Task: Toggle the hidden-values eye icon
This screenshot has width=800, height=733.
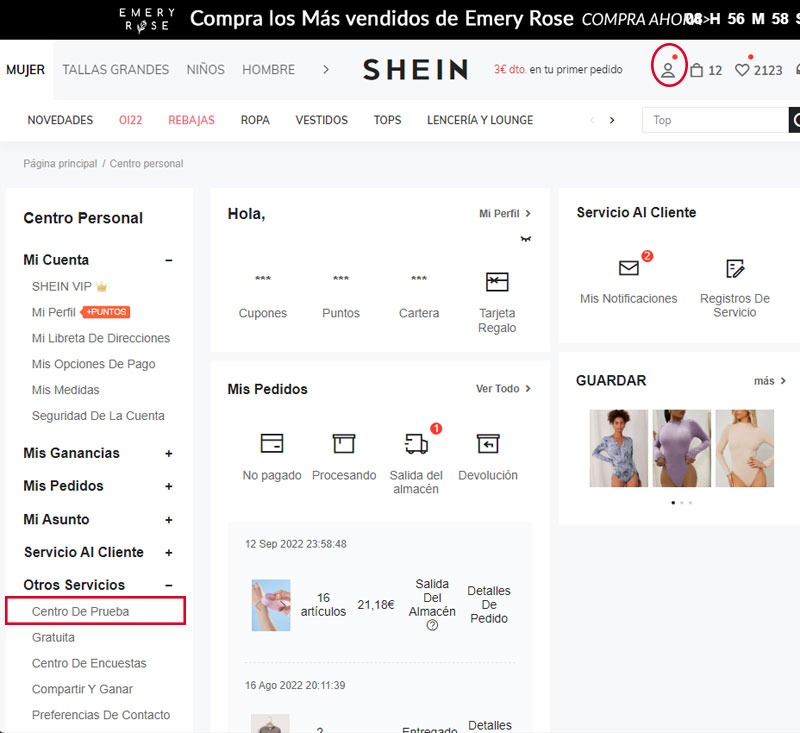Action: coord(526,239)
